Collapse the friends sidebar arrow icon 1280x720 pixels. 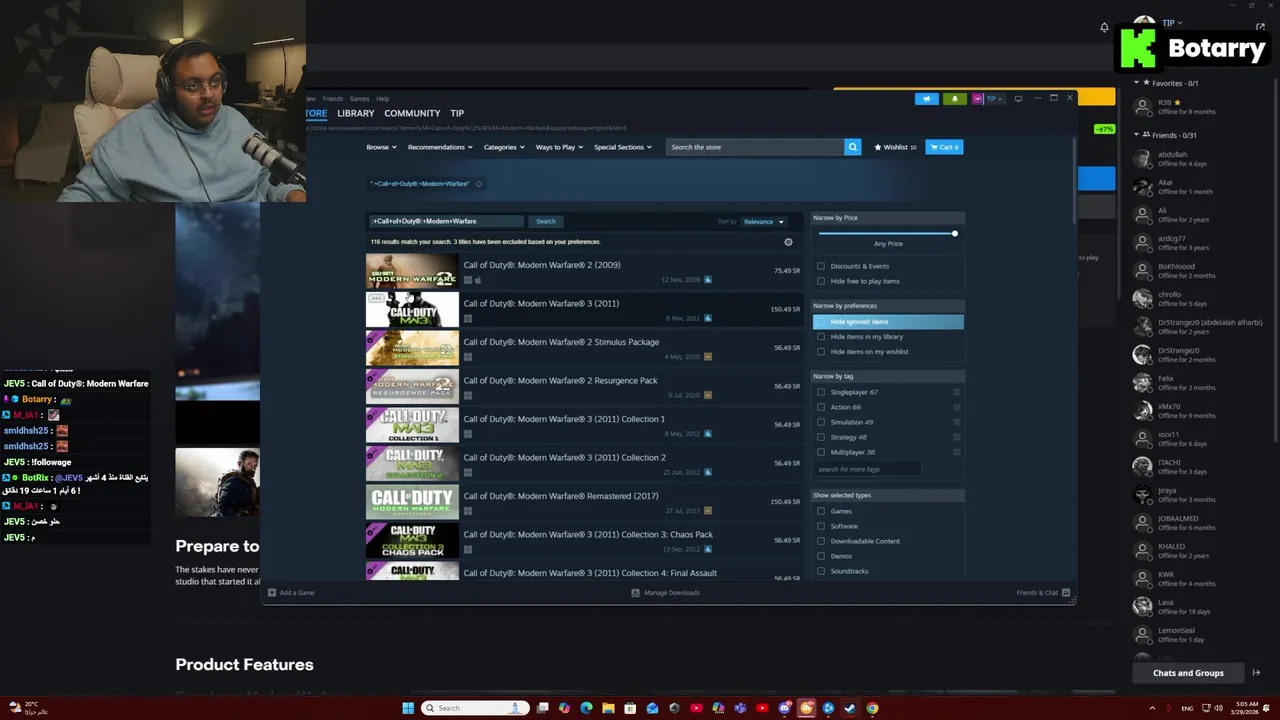pyautogui.click(x=1256, y=673)
